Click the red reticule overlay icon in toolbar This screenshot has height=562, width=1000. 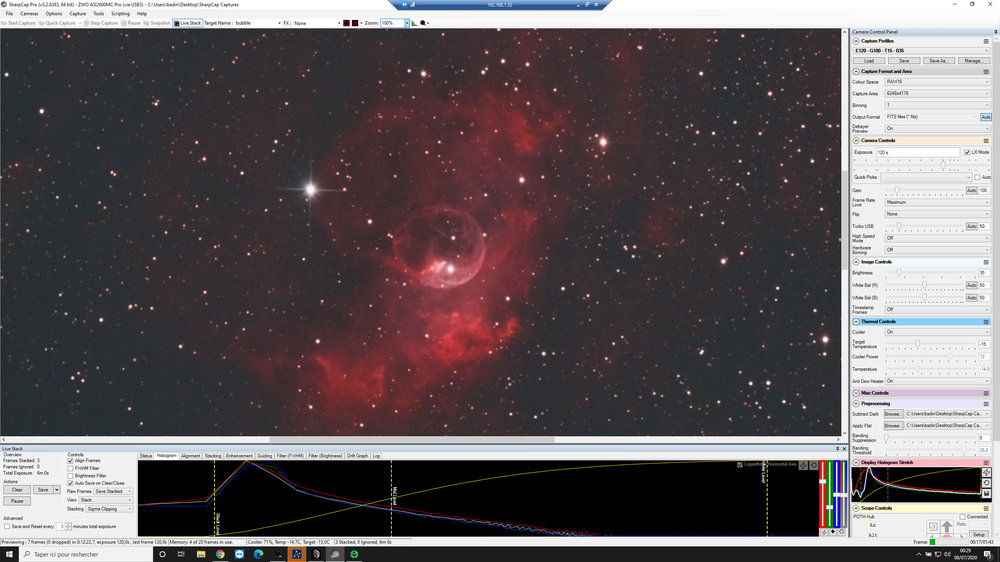pos(346,23)
